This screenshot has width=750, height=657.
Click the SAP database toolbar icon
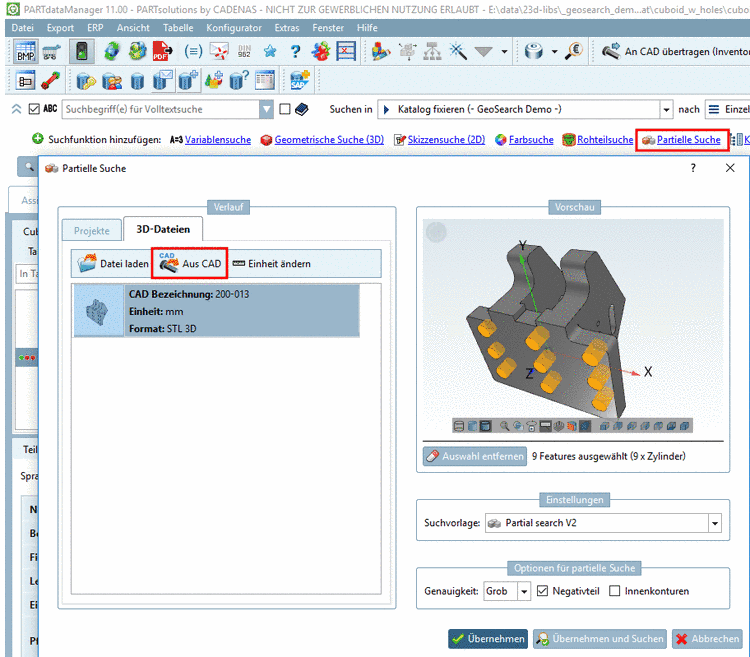click(300, 80)
